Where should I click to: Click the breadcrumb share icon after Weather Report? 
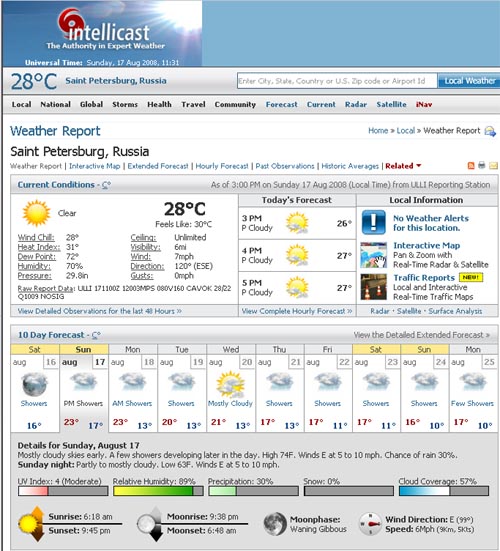(490, 131)
